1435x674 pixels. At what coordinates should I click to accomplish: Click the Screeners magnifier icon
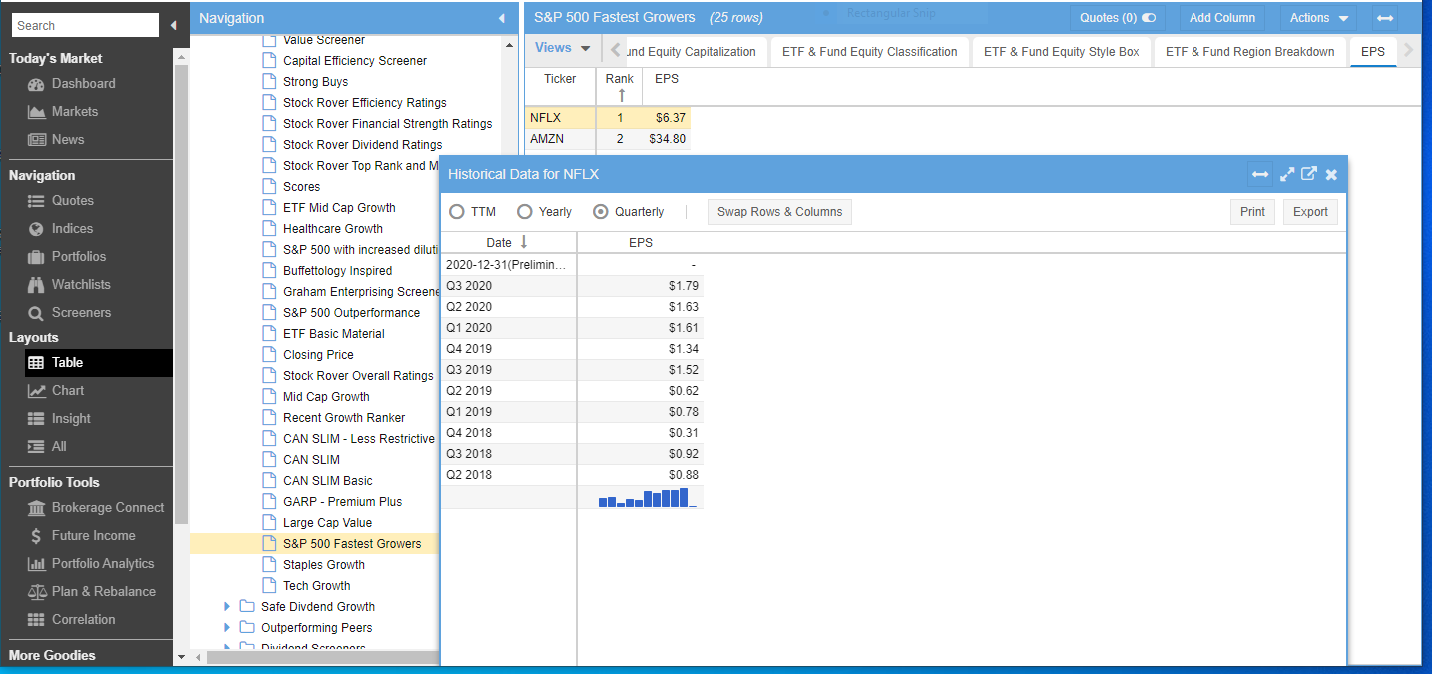tap(36, 313)
